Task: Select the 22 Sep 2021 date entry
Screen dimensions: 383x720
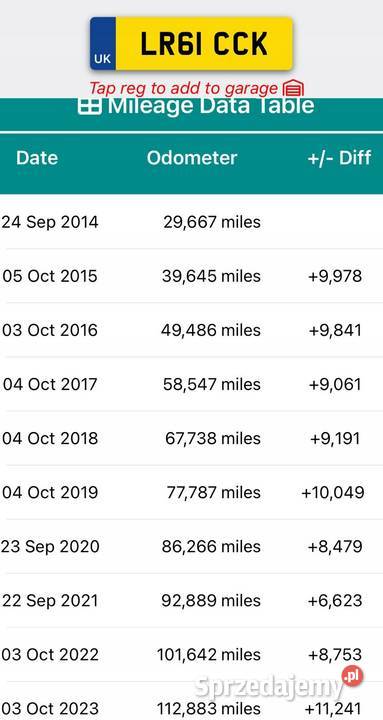Action: (x=50, y=601)
